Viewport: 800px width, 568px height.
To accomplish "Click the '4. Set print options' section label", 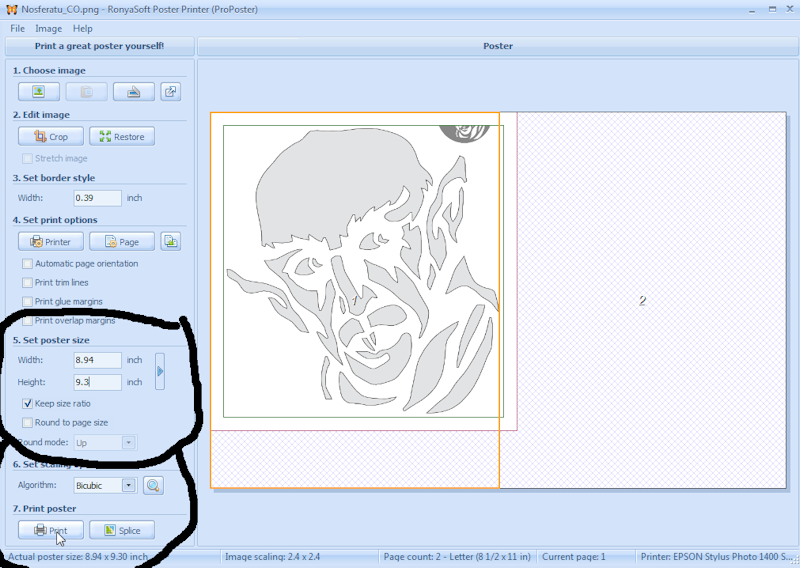I will click(55, 220).
